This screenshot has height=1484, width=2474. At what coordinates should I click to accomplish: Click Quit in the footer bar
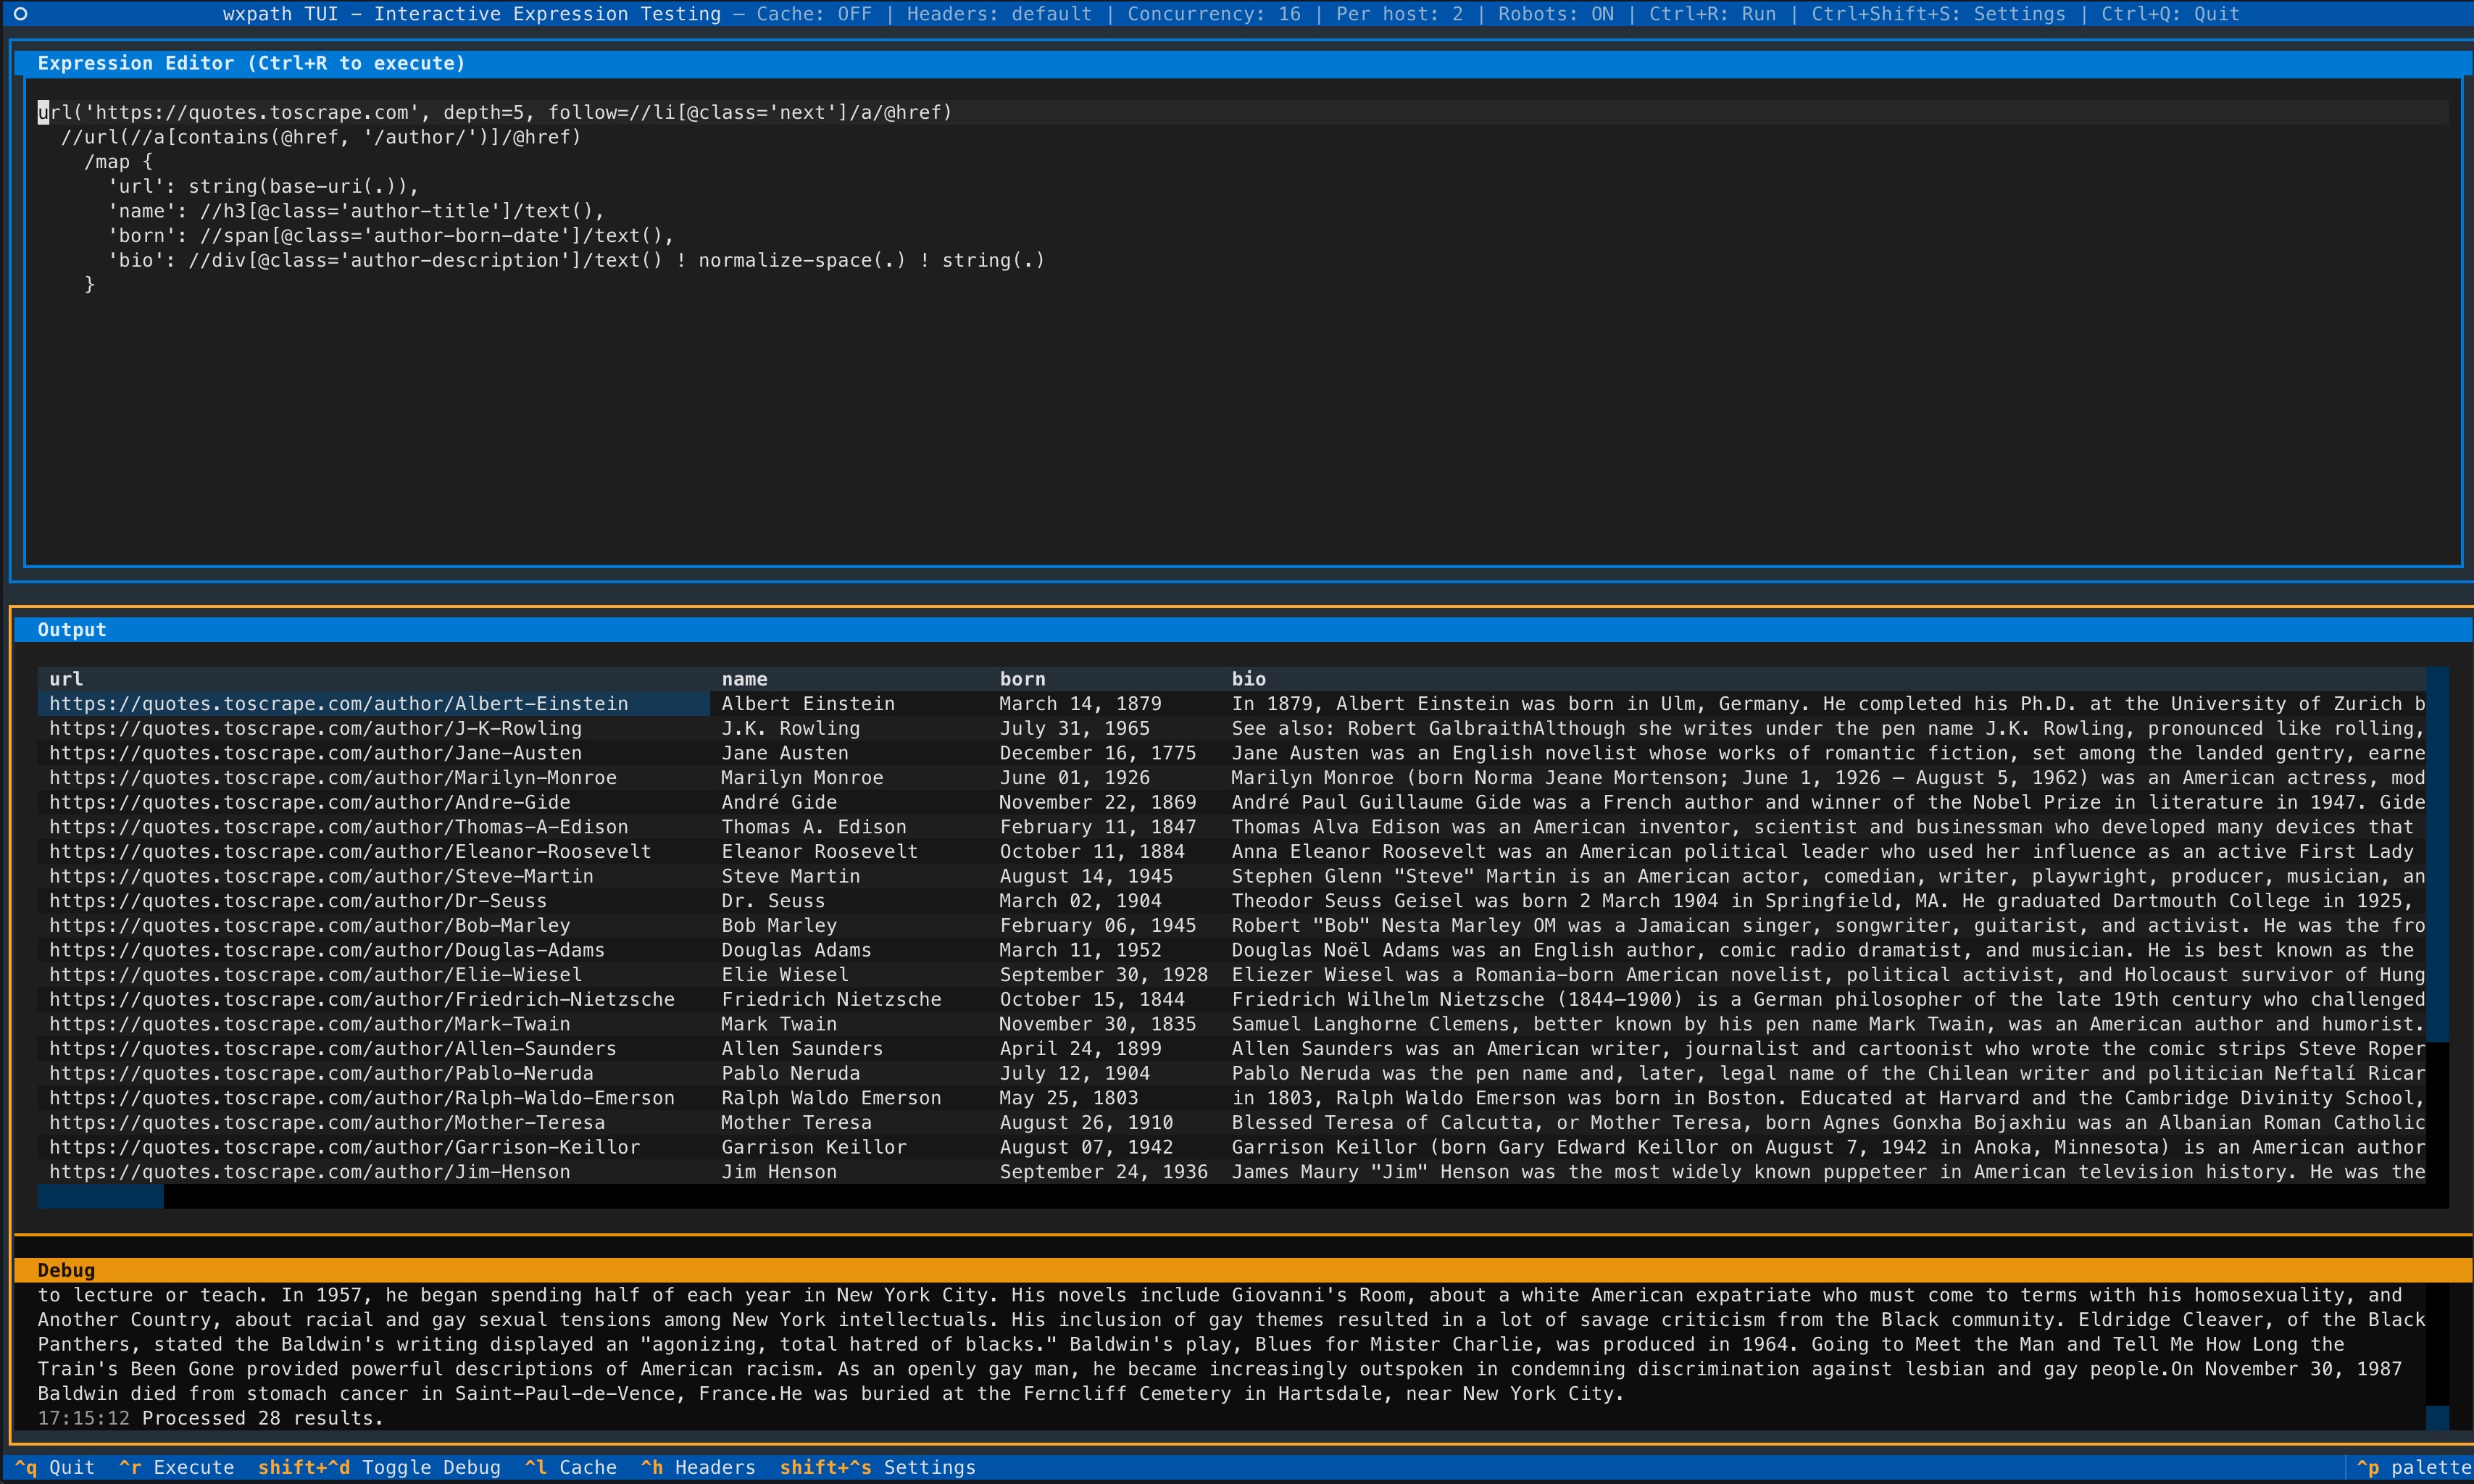coord(55,1467)
